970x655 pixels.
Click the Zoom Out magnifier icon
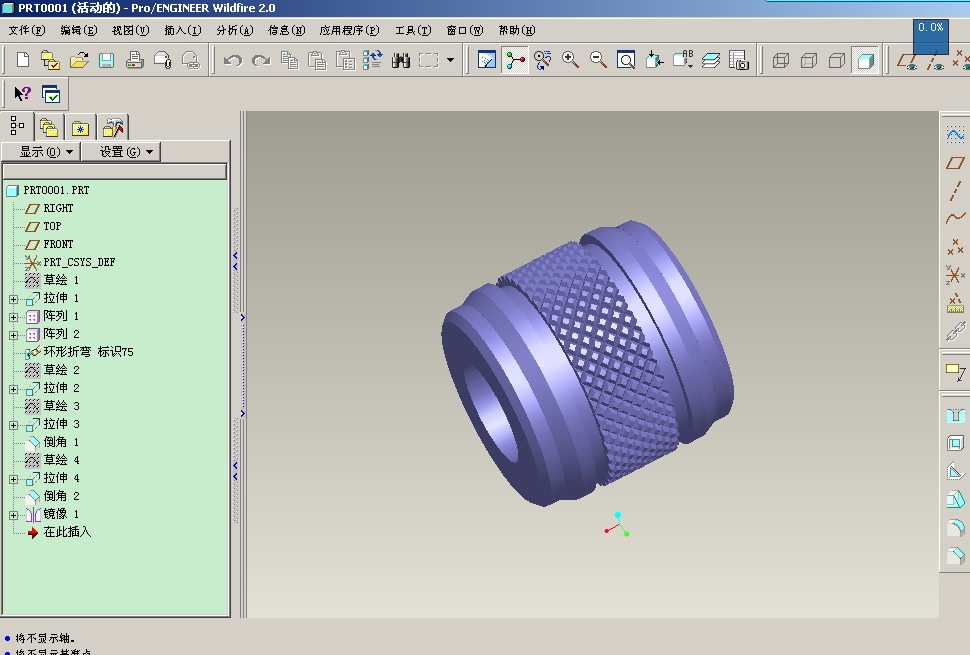[x=598, y=60]
